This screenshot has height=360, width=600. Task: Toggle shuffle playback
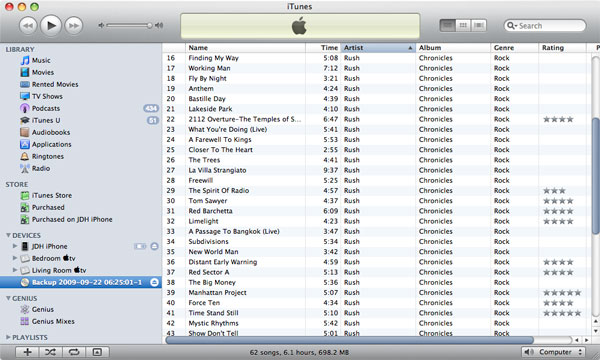pos(51,352)
